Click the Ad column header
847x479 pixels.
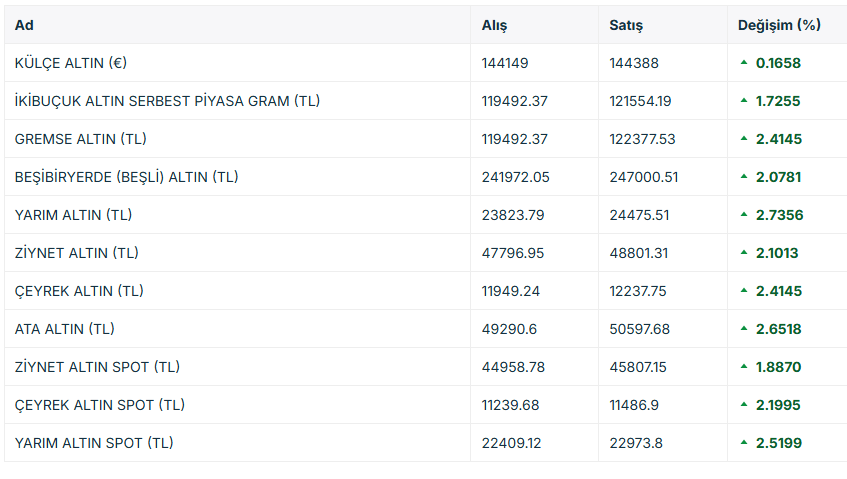tap(24, 25)
